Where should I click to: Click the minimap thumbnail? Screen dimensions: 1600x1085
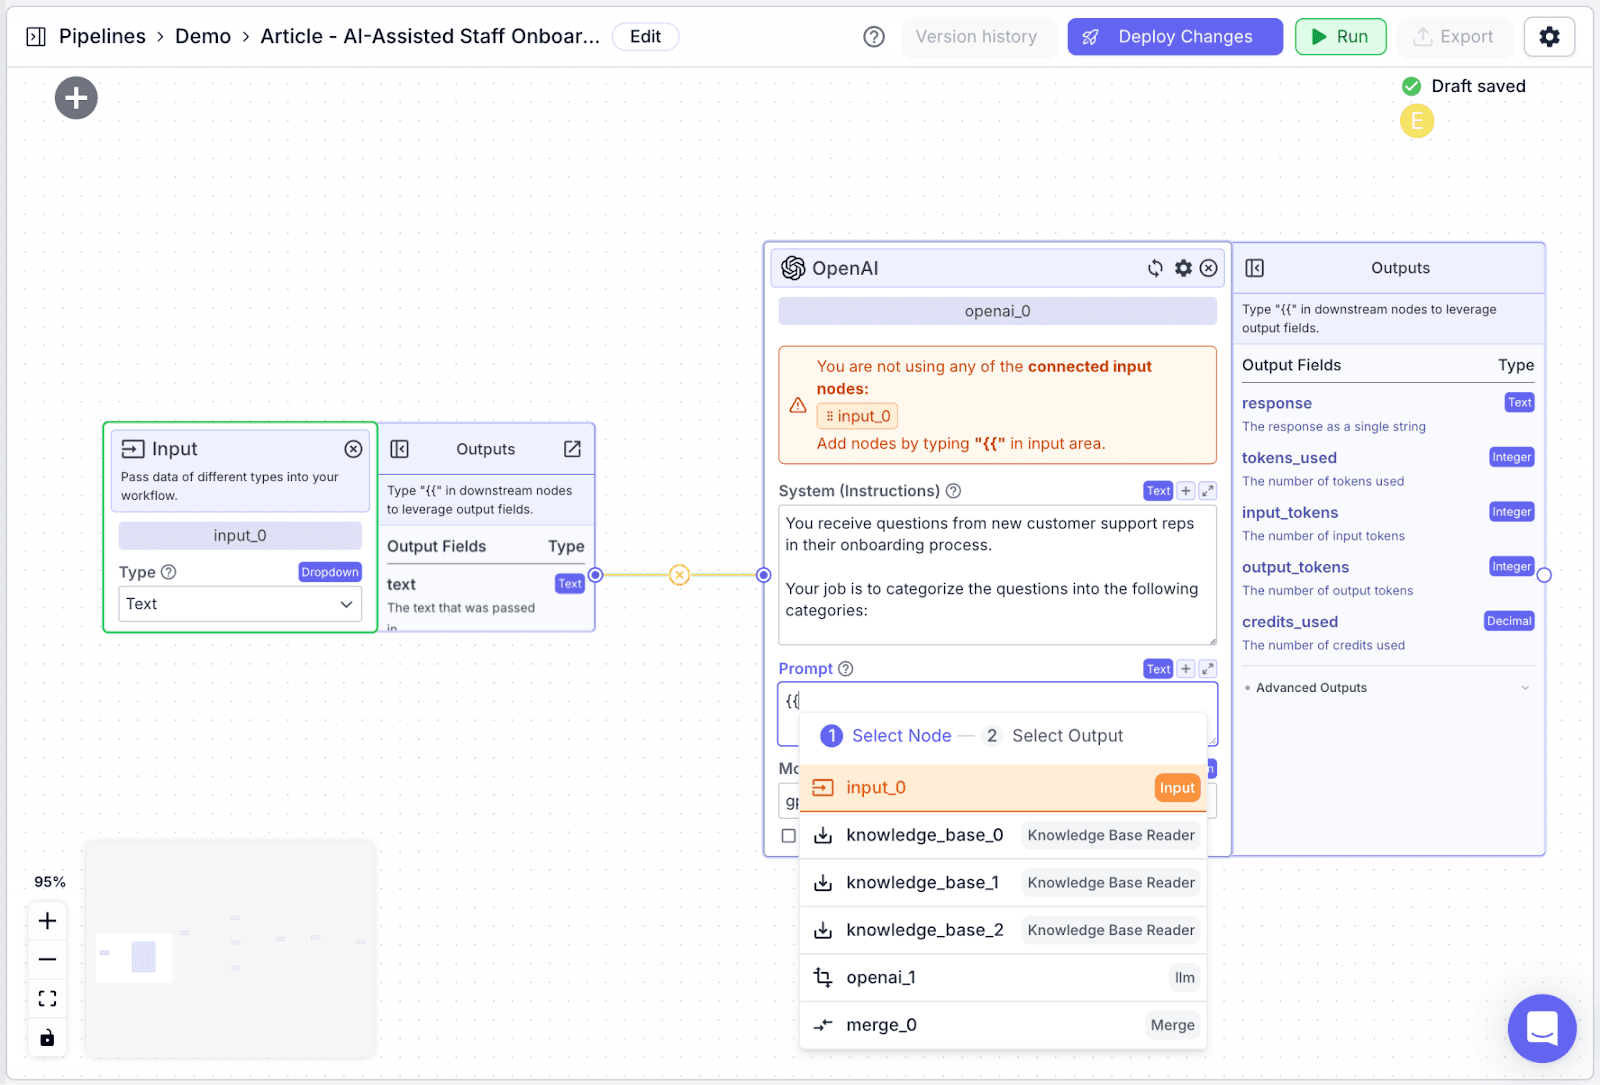coord(230,949)
